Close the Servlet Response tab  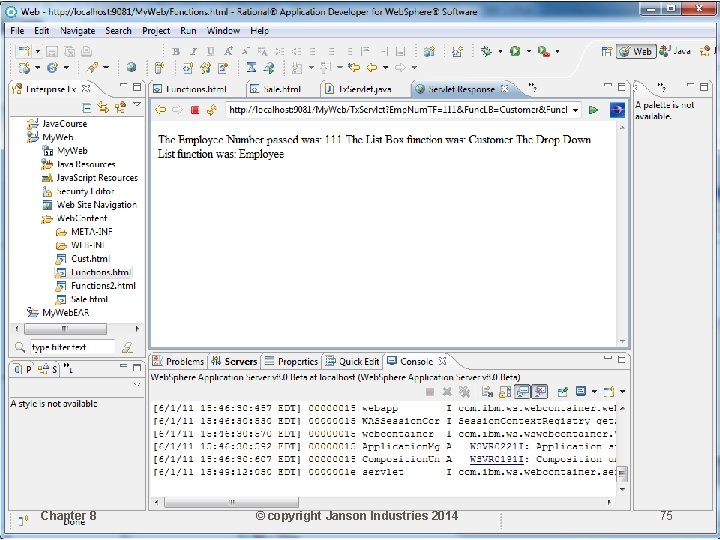click(504, 89)
